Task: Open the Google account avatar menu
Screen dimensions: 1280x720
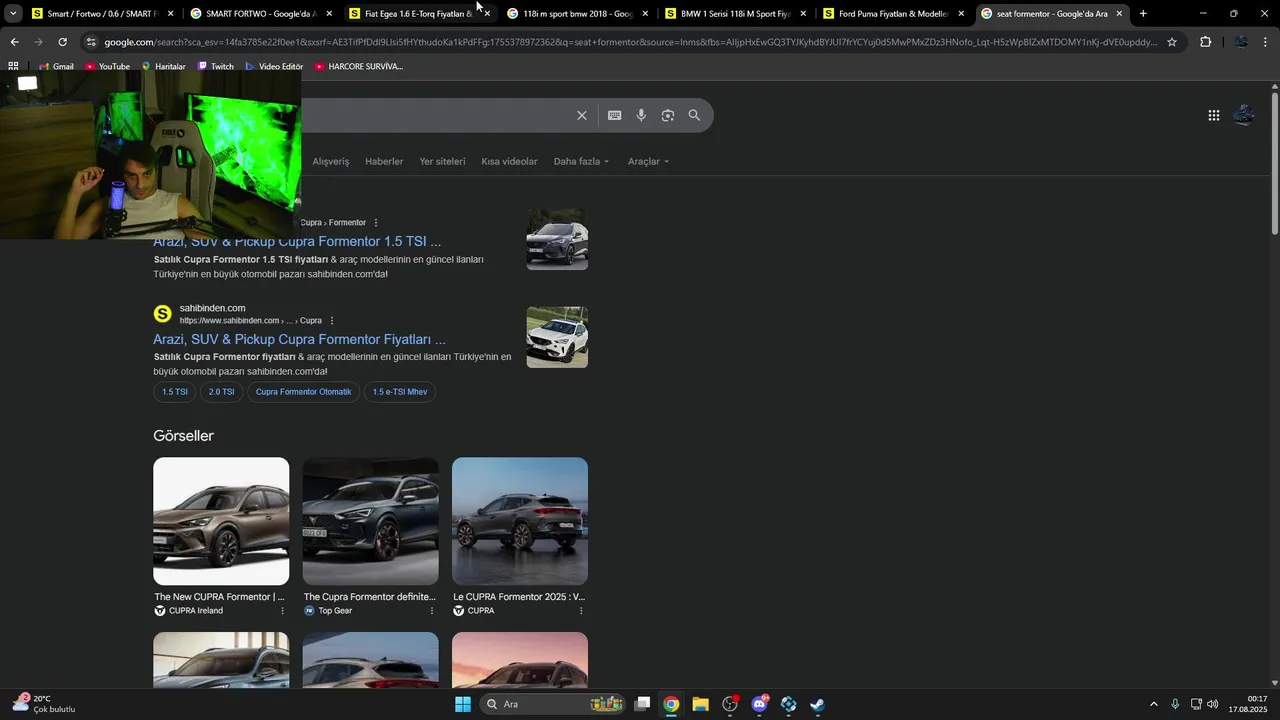Action: pos(1244,115)
